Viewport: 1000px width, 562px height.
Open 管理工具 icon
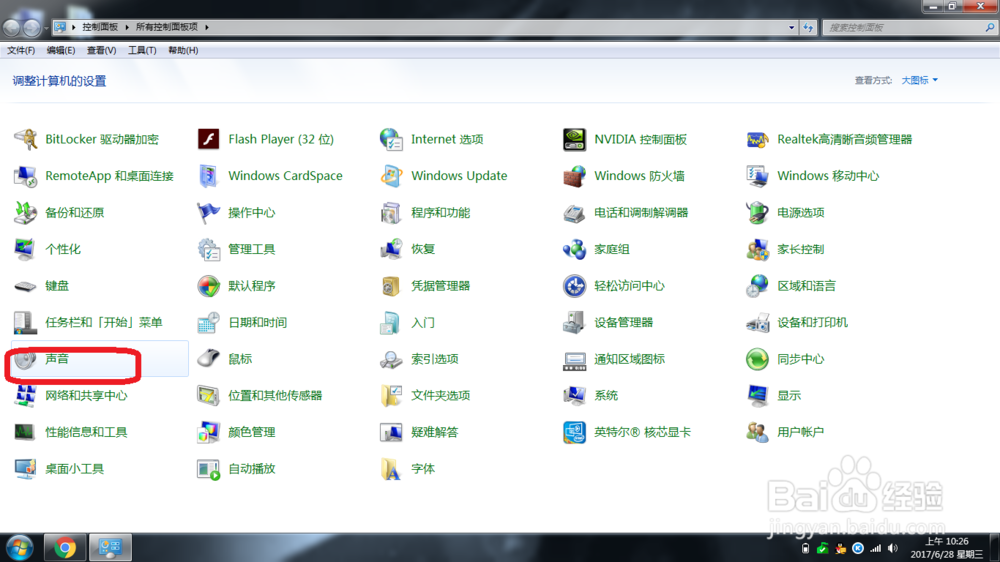pyautogui.click(x=209, y=249)
